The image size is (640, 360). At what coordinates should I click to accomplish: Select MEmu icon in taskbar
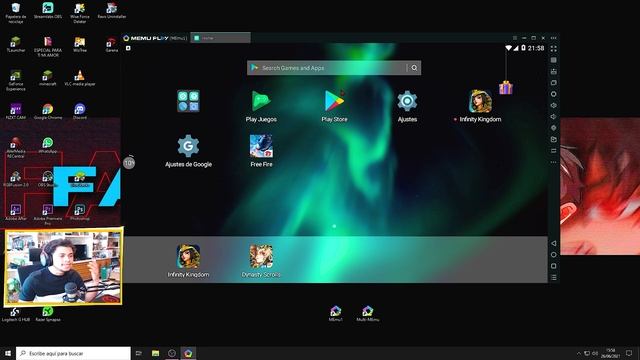(x=188, y=353)
